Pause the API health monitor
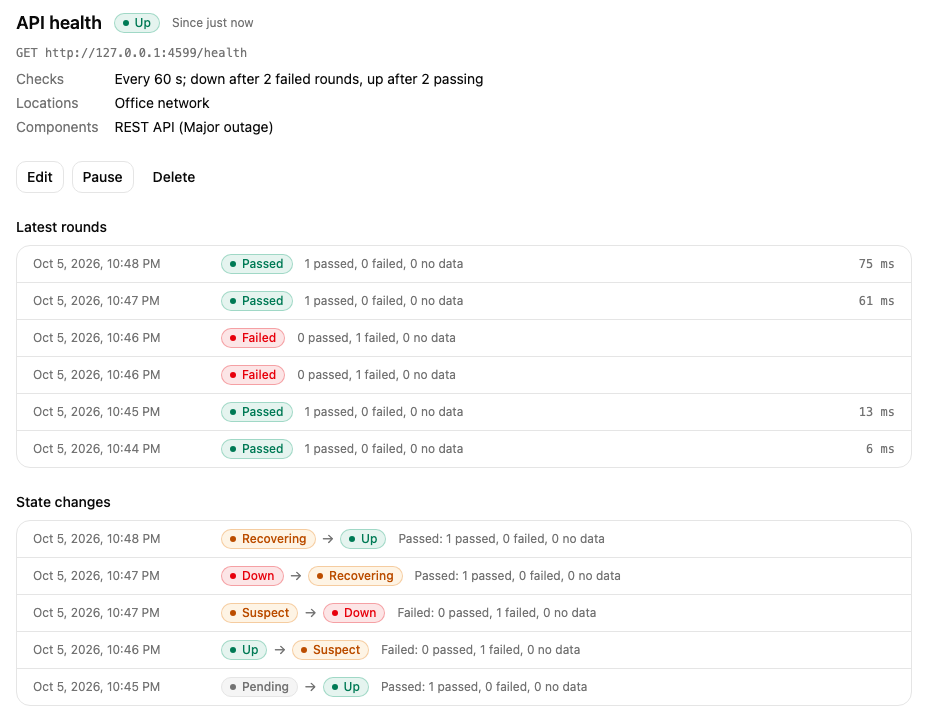928x722 pixels. tap(102, 177)
